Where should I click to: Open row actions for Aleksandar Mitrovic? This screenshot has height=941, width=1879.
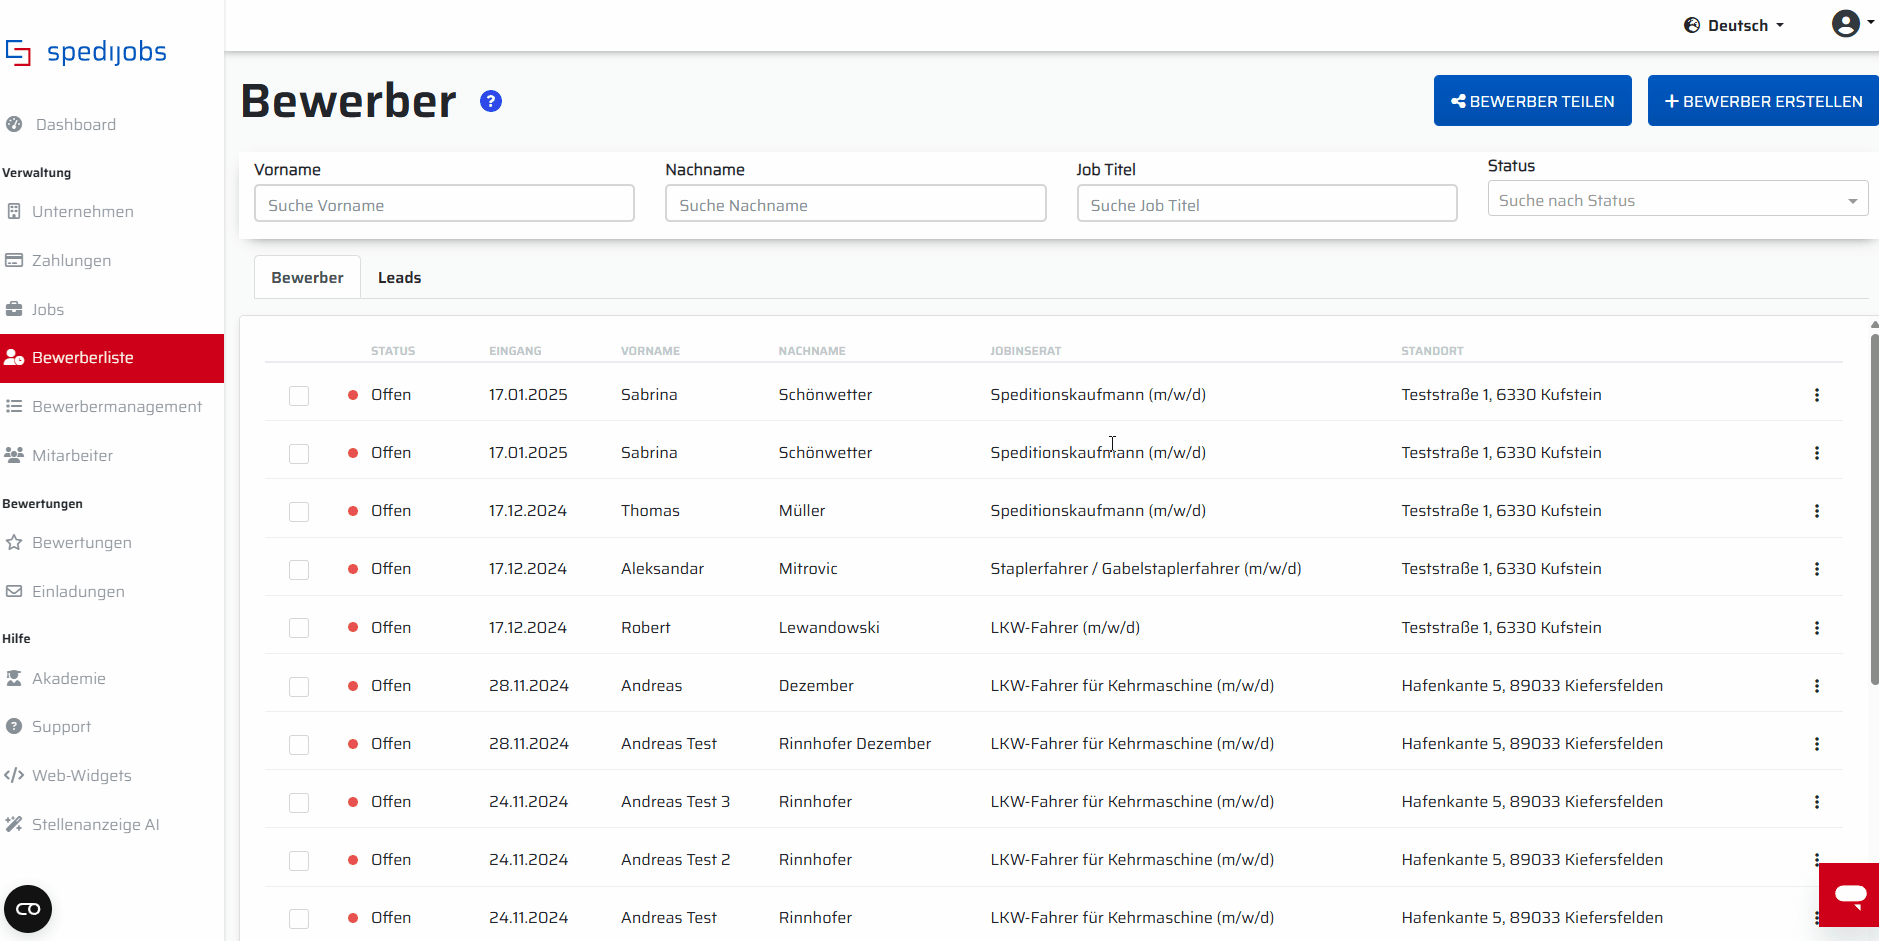tap(1817, 569)
